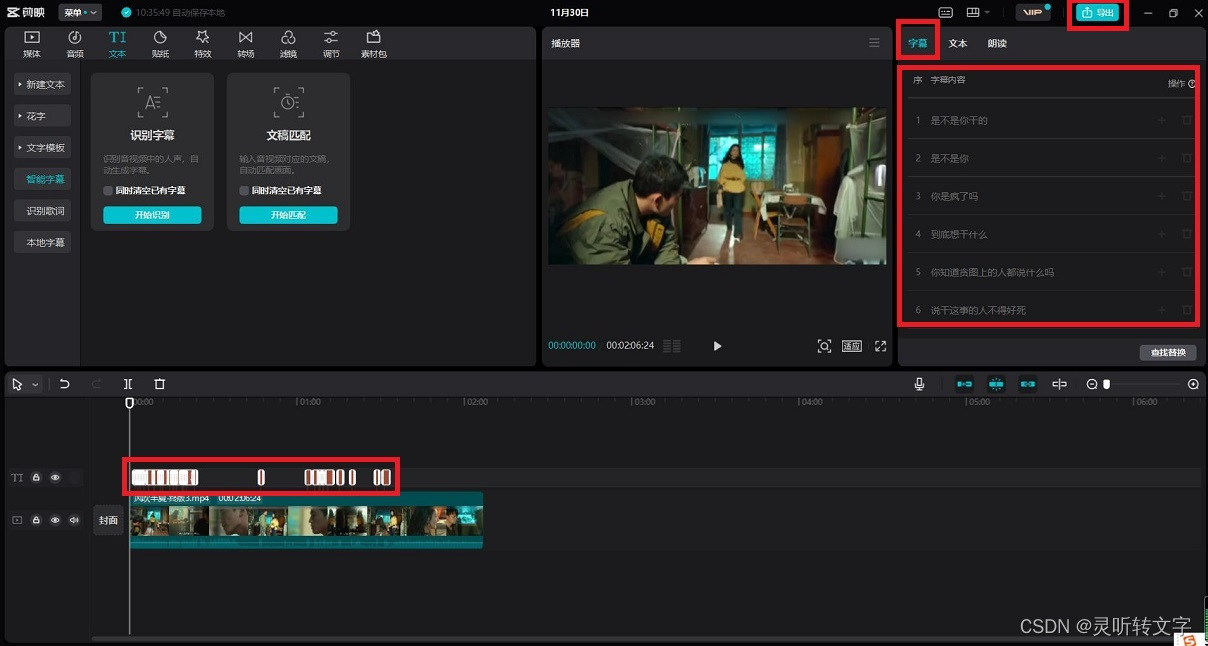1208x646 pixels.
Task: Open the 特效 effects panel
Action: (x=203, y=44)
